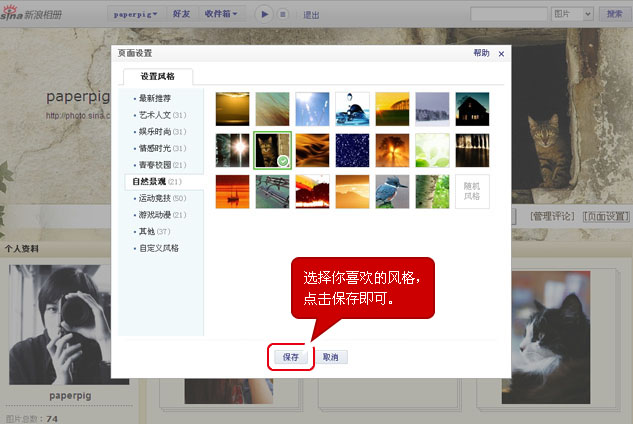Choose the water droplet splash theme
Screen dimensions: 633x424
tap(352, 109)
